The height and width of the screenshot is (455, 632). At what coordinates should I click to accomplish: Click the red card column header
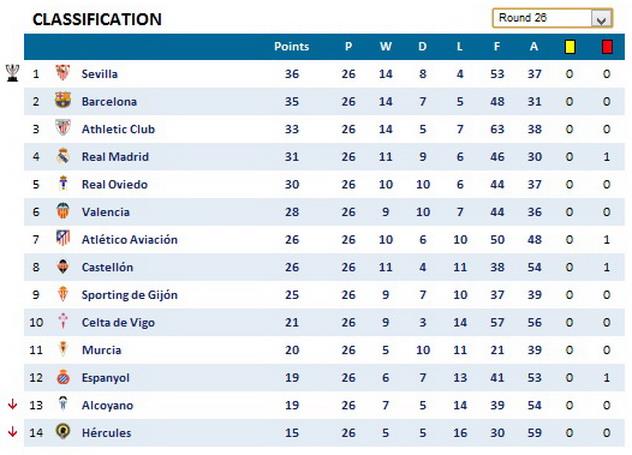607,46
